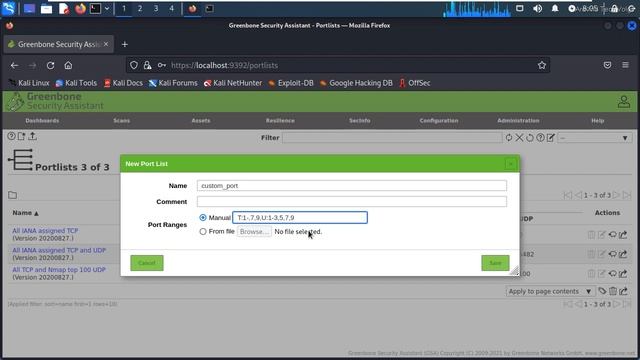Click the help icon above Portlists
Screen dimensions: 640x360
click(11, 136)
